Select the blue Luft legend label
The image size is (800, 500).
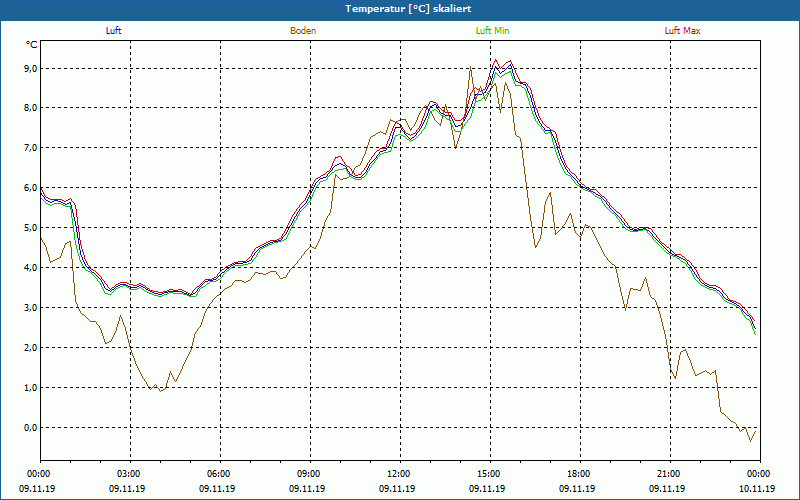pyautogui.click(x=113, y=31)
